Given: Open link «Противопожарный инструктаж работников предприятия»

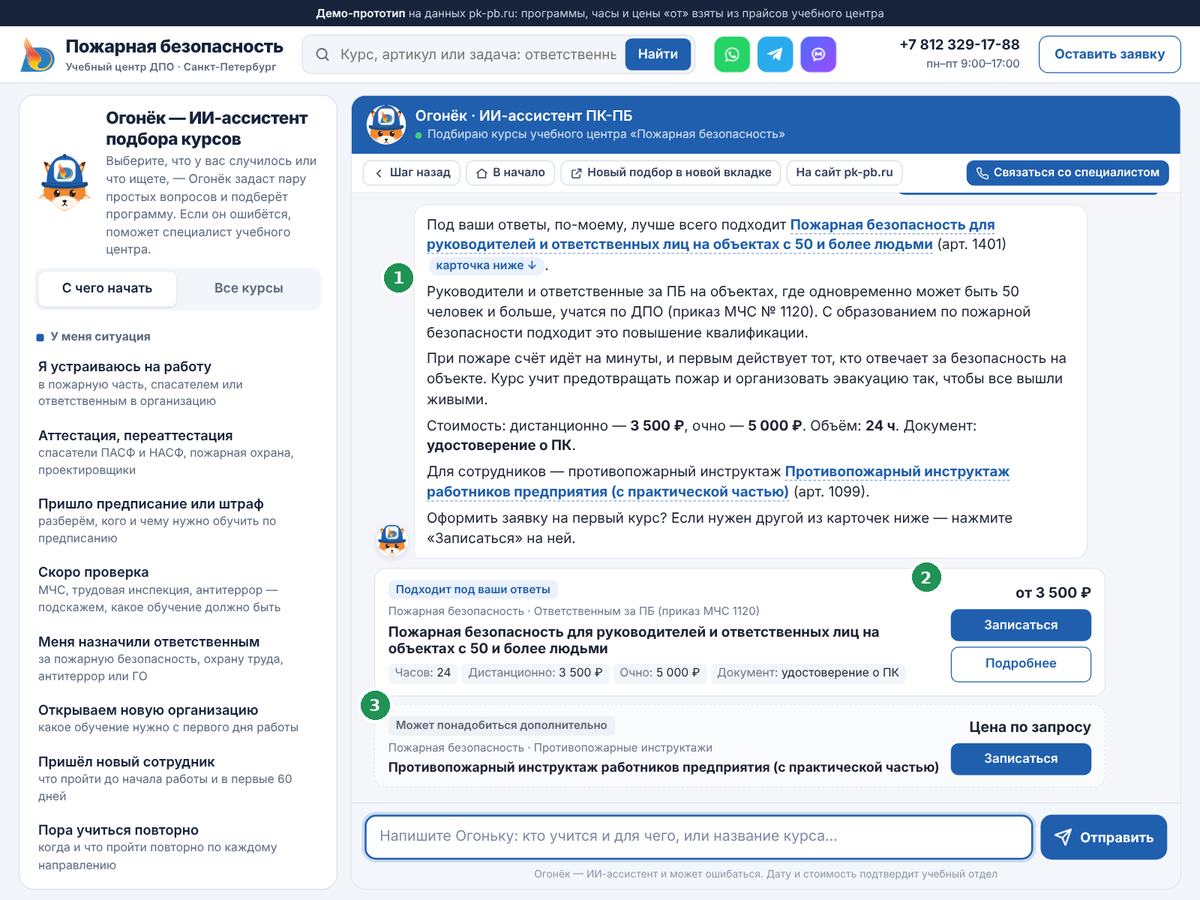Looking at the screenshot, I should 718,481.
